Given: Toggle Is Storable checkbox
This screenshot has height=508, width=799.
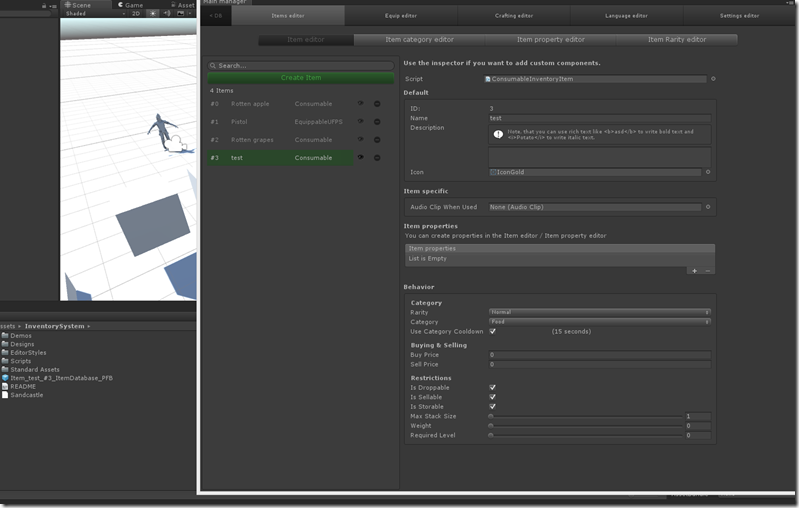Looking at the screenshot, I should 492,407.
